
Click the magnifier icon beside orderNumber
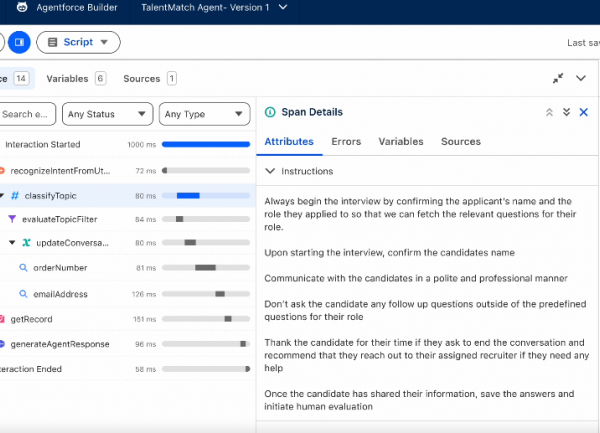point(23,268)
